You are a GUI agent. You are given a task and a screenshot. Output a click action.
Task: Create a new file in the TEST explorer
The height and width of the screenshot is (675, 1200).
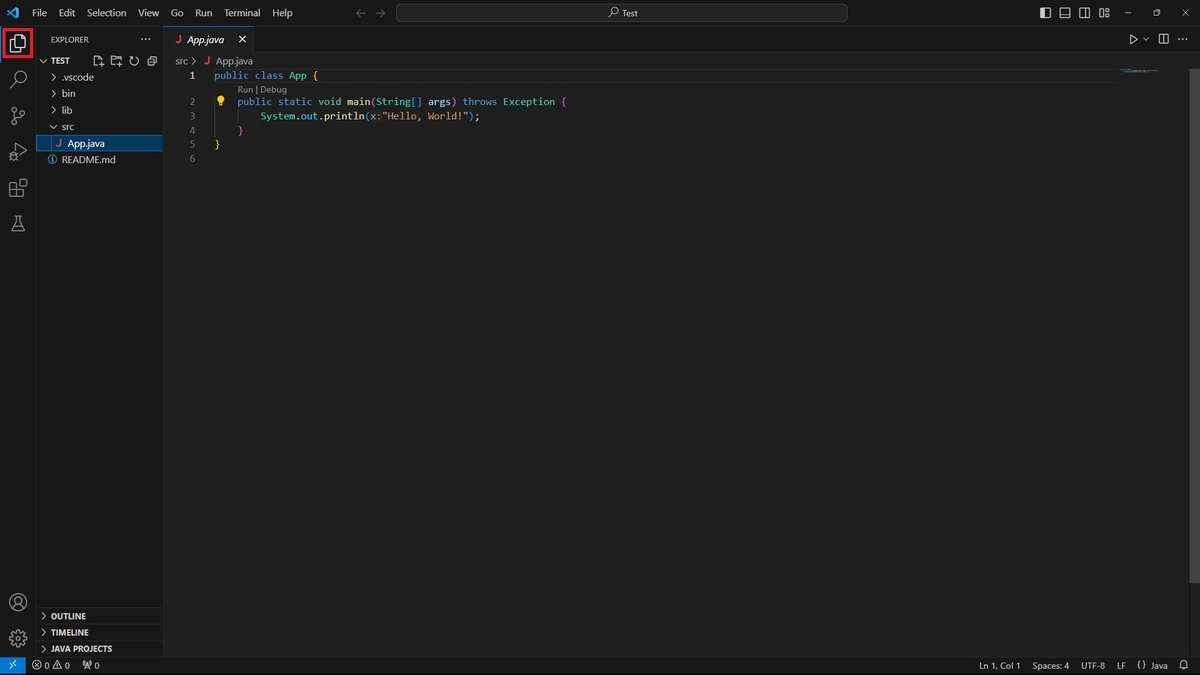pyautogui.click(x=98, y=60)
